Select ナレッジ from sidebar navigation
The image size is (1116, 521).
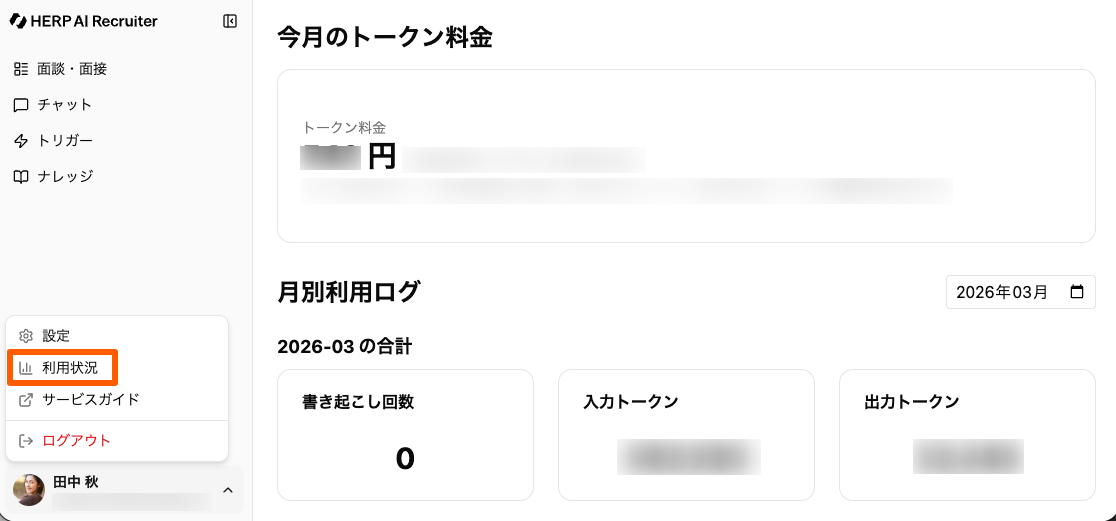click(65, 176)
